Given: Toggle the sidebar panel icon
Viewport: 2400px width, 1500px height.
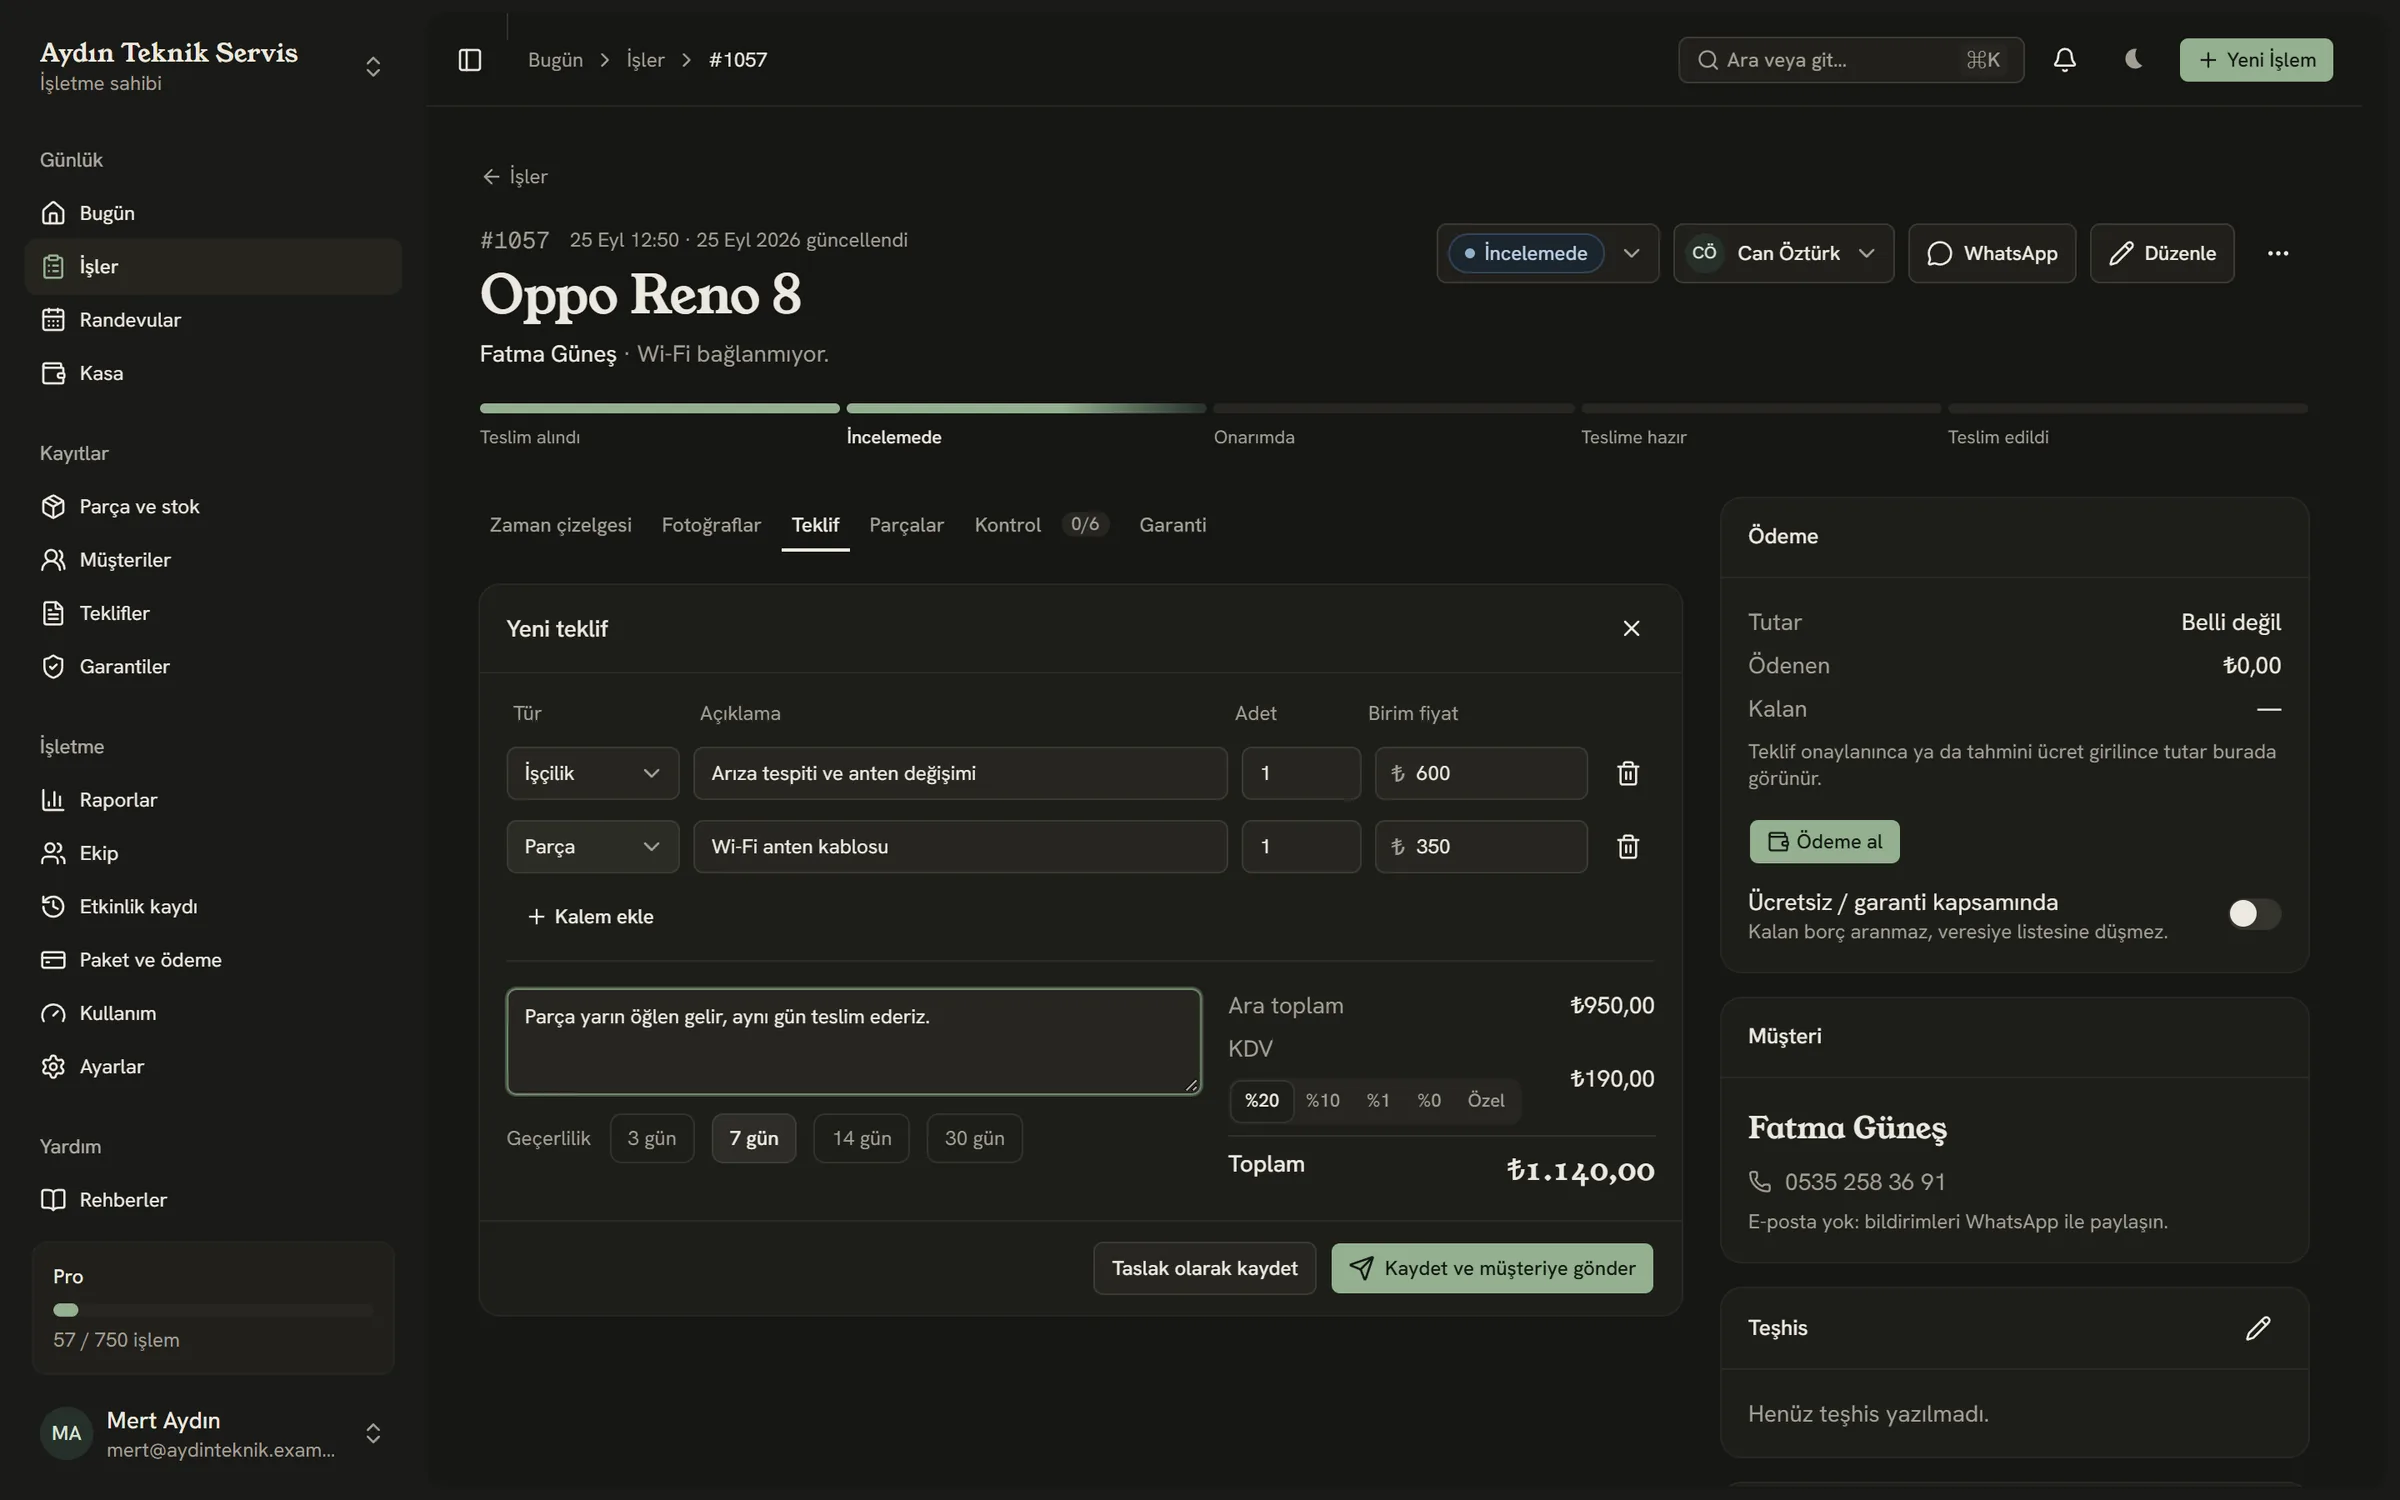Looking at the screenshot, I should pyautogui.click(x=469, y=60).
